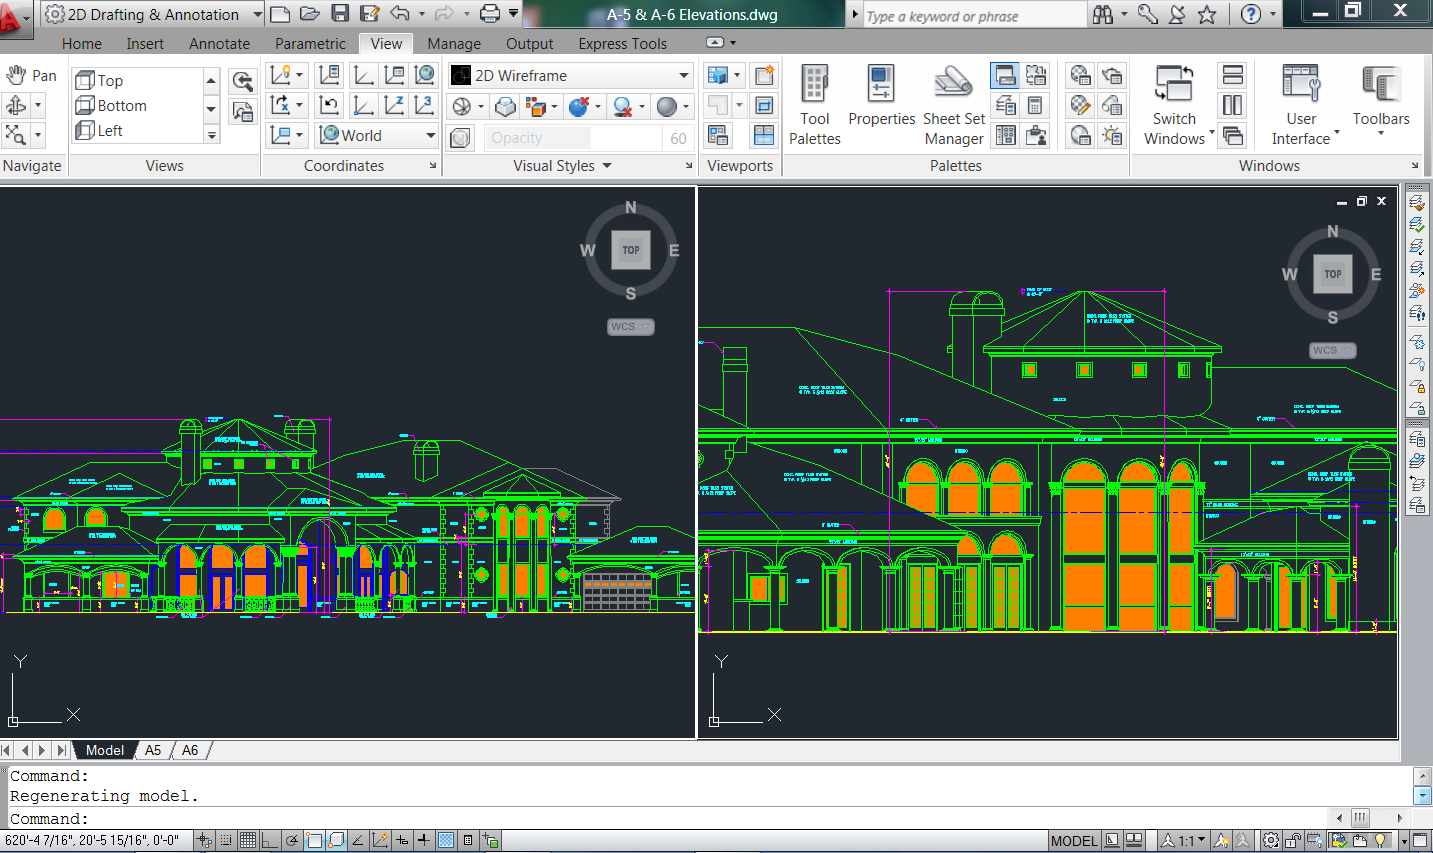Toggle Ortho Mode in status bar
The image size is (1433, 853).
point(269,841)
